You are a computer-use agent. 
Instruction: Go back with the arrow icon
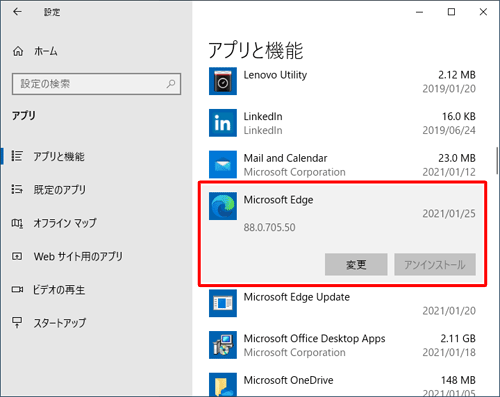(x=17, y=12)
